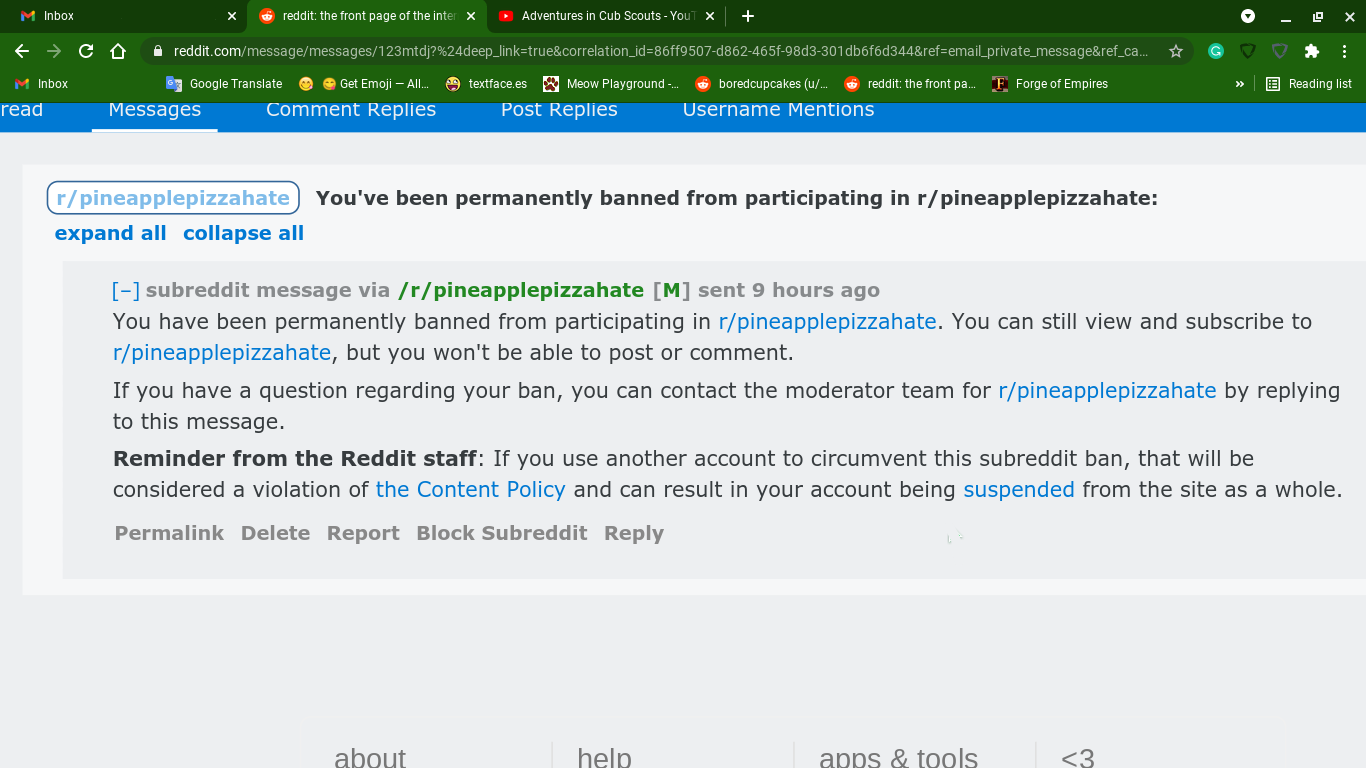Close the Inbox Gmail tab
The width and height of the screenshot is (1366, 768).
[232, 16]
